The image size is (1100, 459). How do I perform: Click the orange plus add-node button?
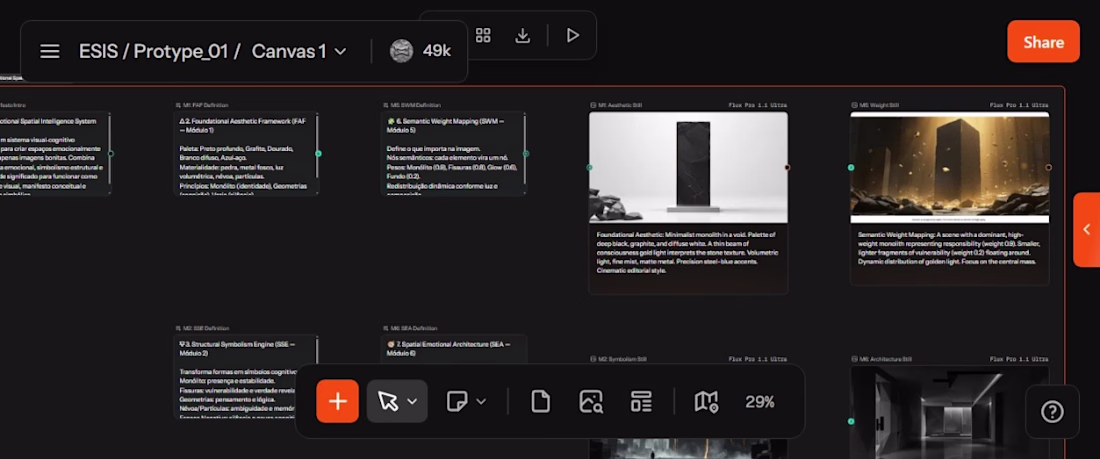(x=337, y=401)
